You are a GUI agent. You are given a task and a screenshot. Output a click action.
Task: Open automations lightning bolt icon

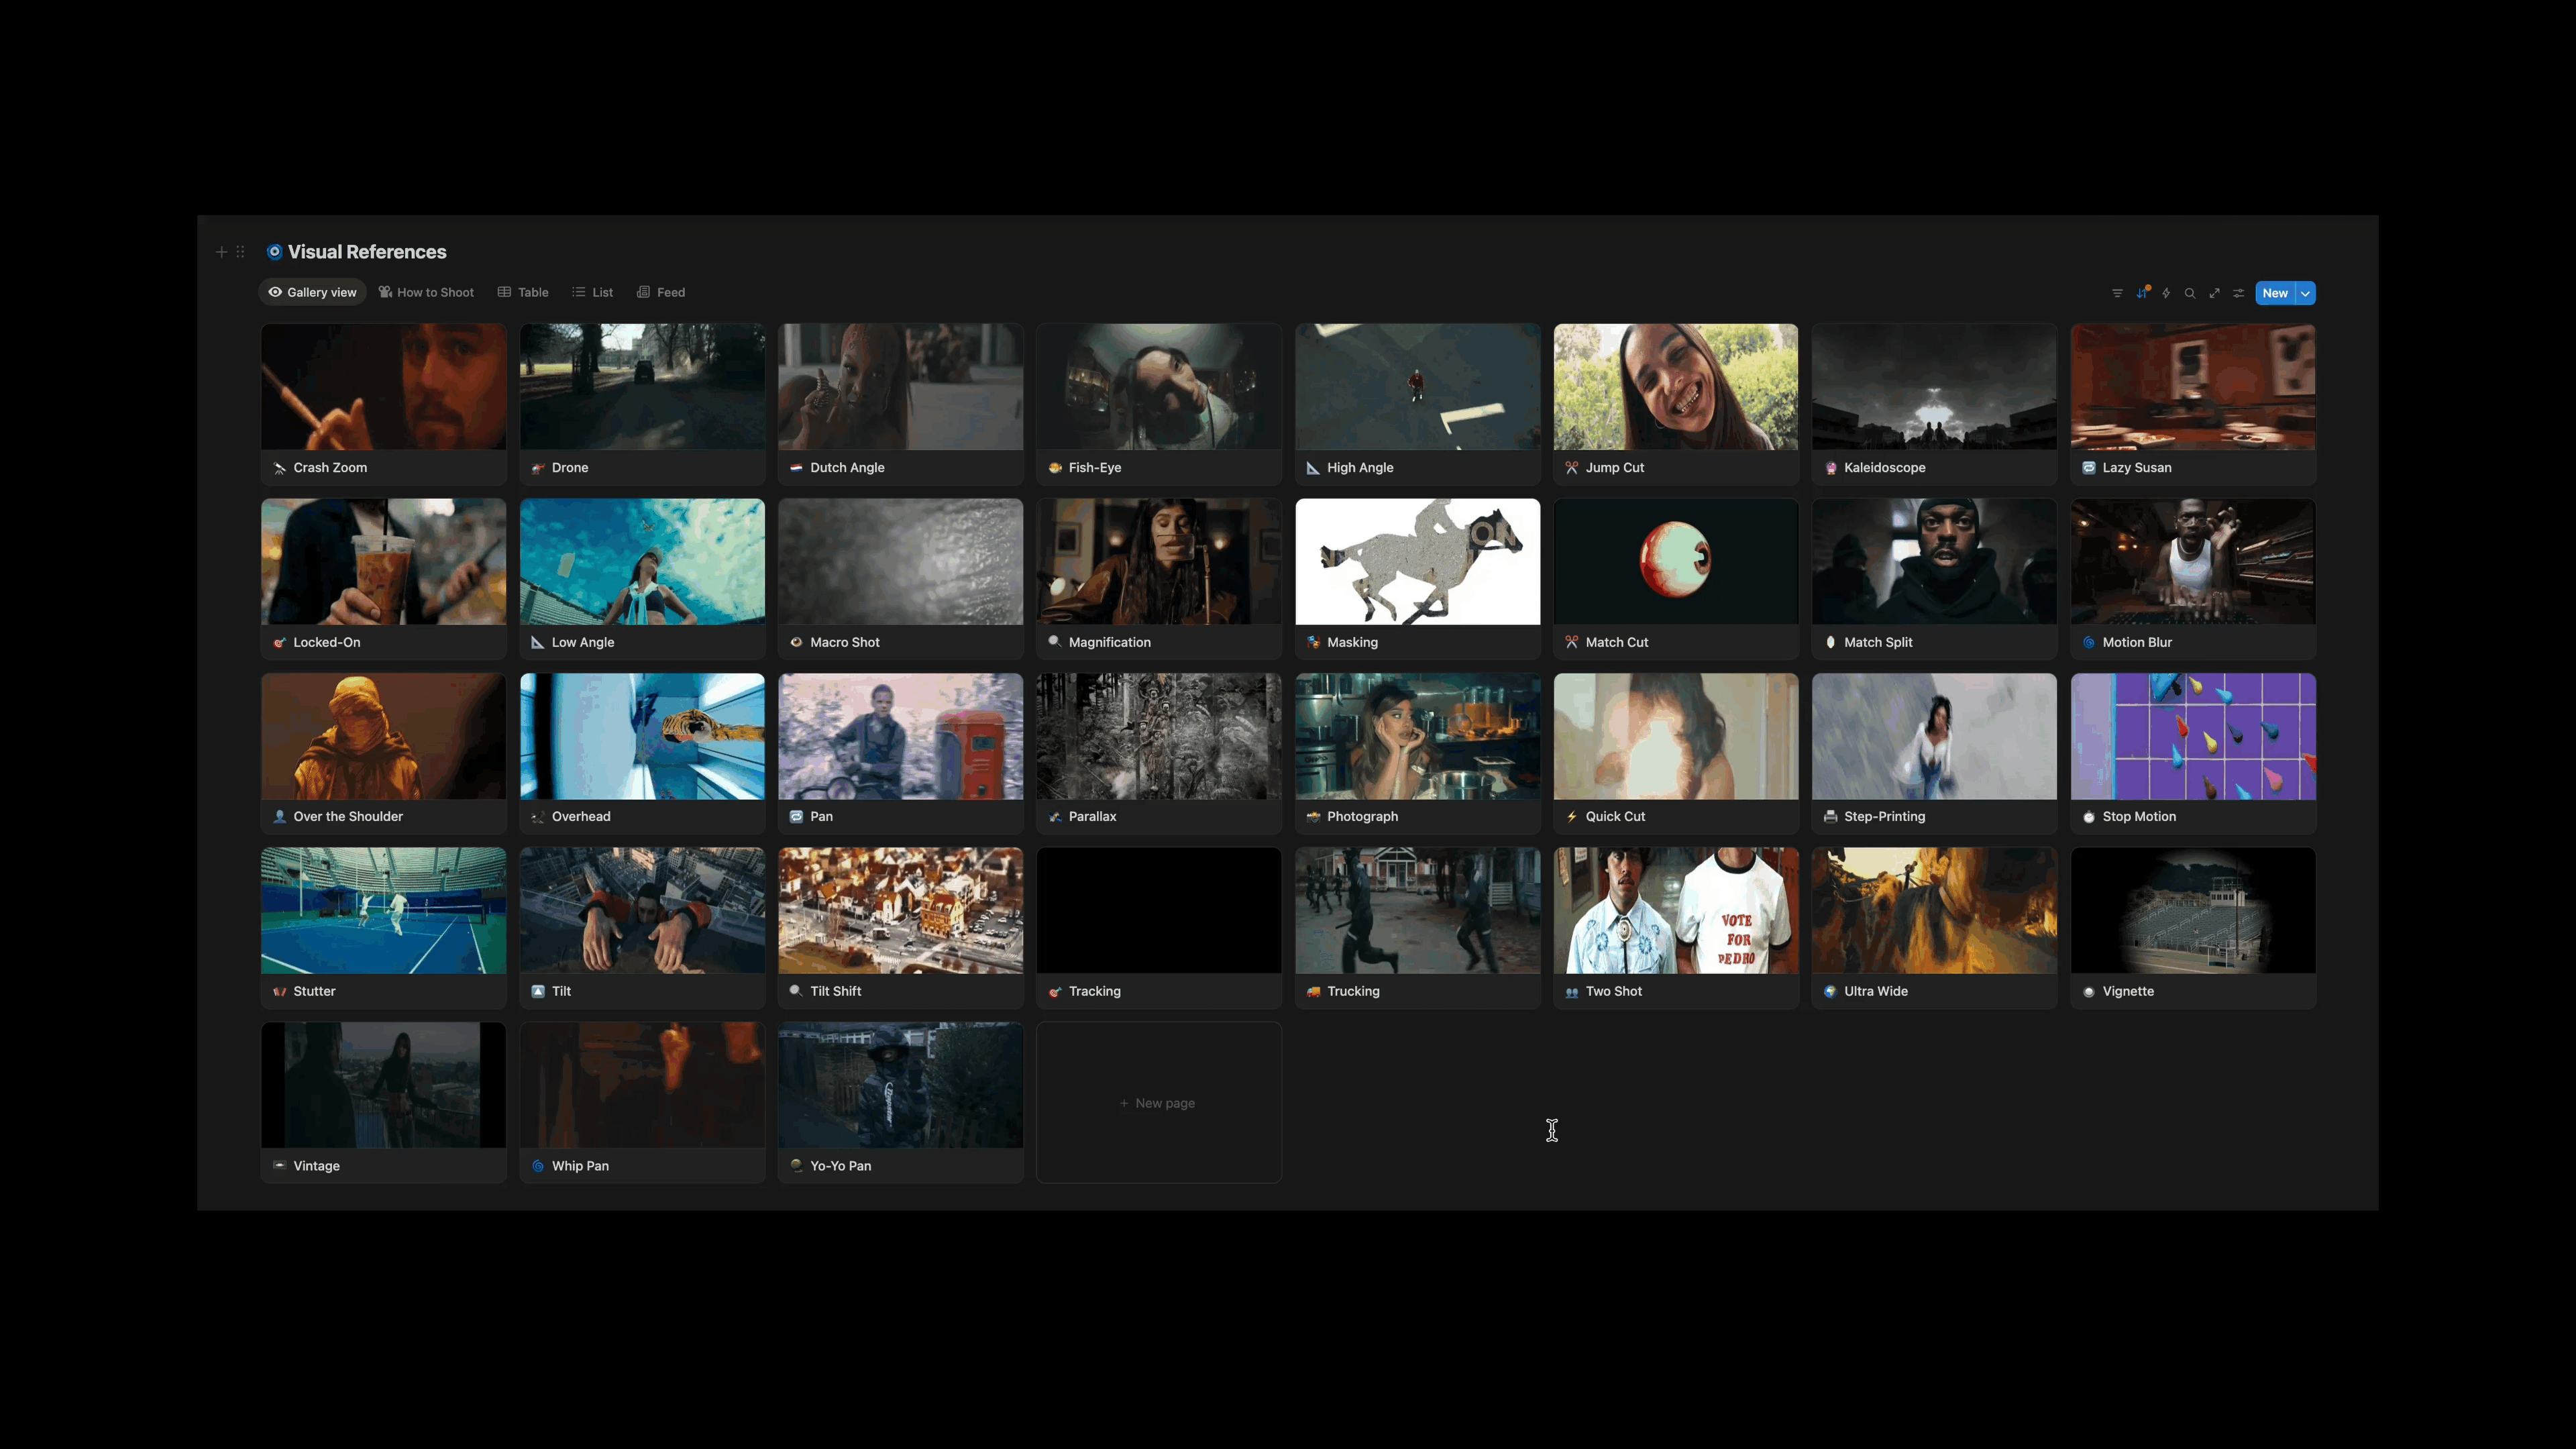click(2166, 293)
